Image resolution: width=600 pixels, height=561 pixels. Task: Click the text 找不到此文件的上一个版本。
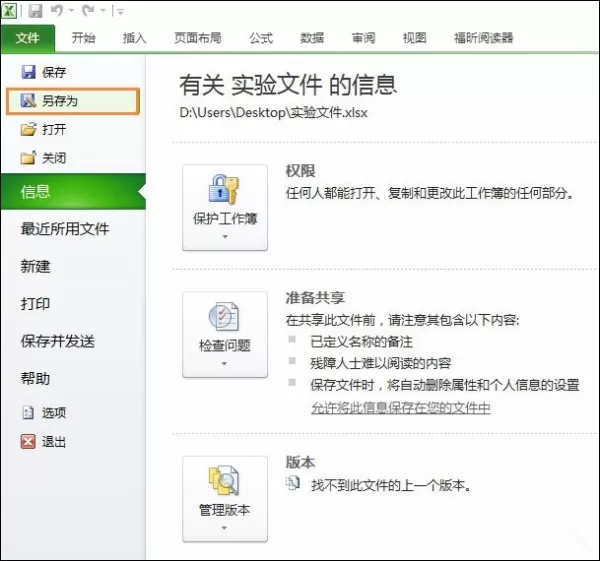tap(391, 485)
